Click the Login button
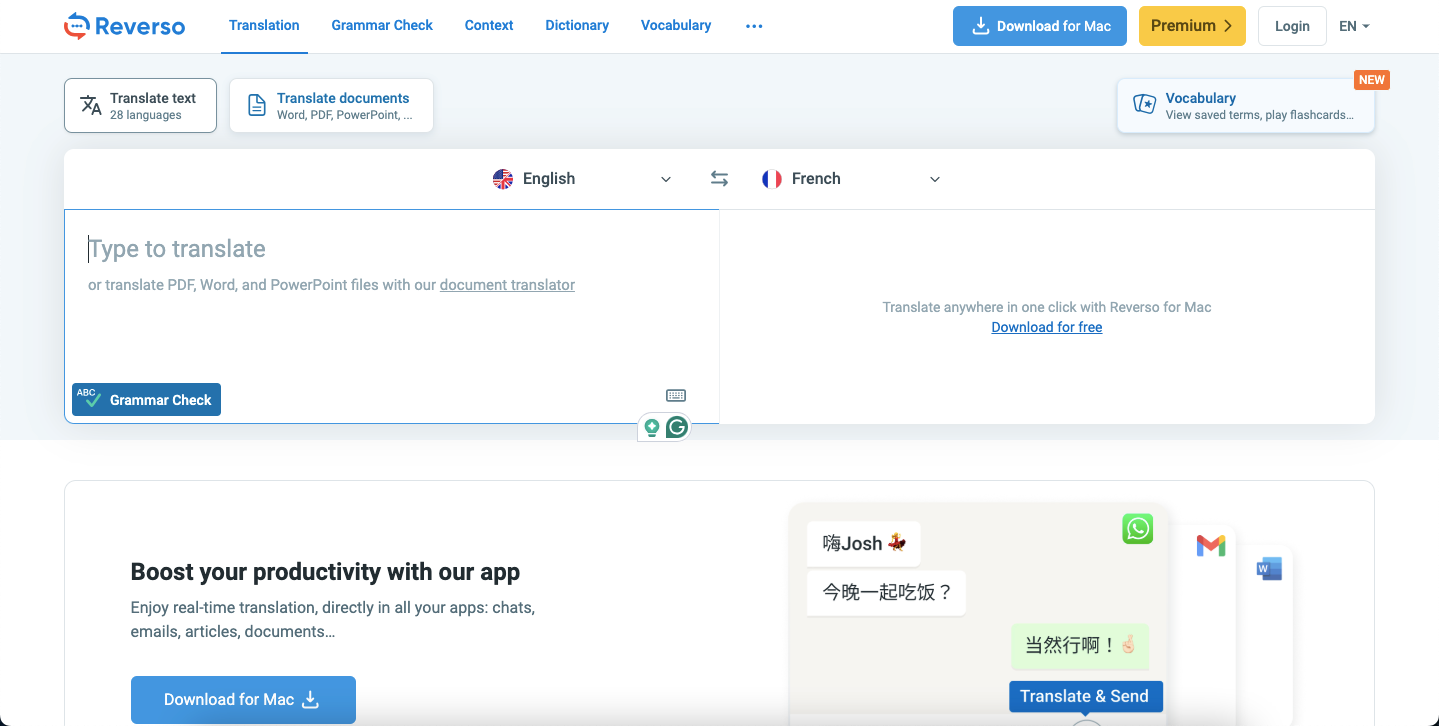Screen dimensions: 1439x726 (1292, 26)
